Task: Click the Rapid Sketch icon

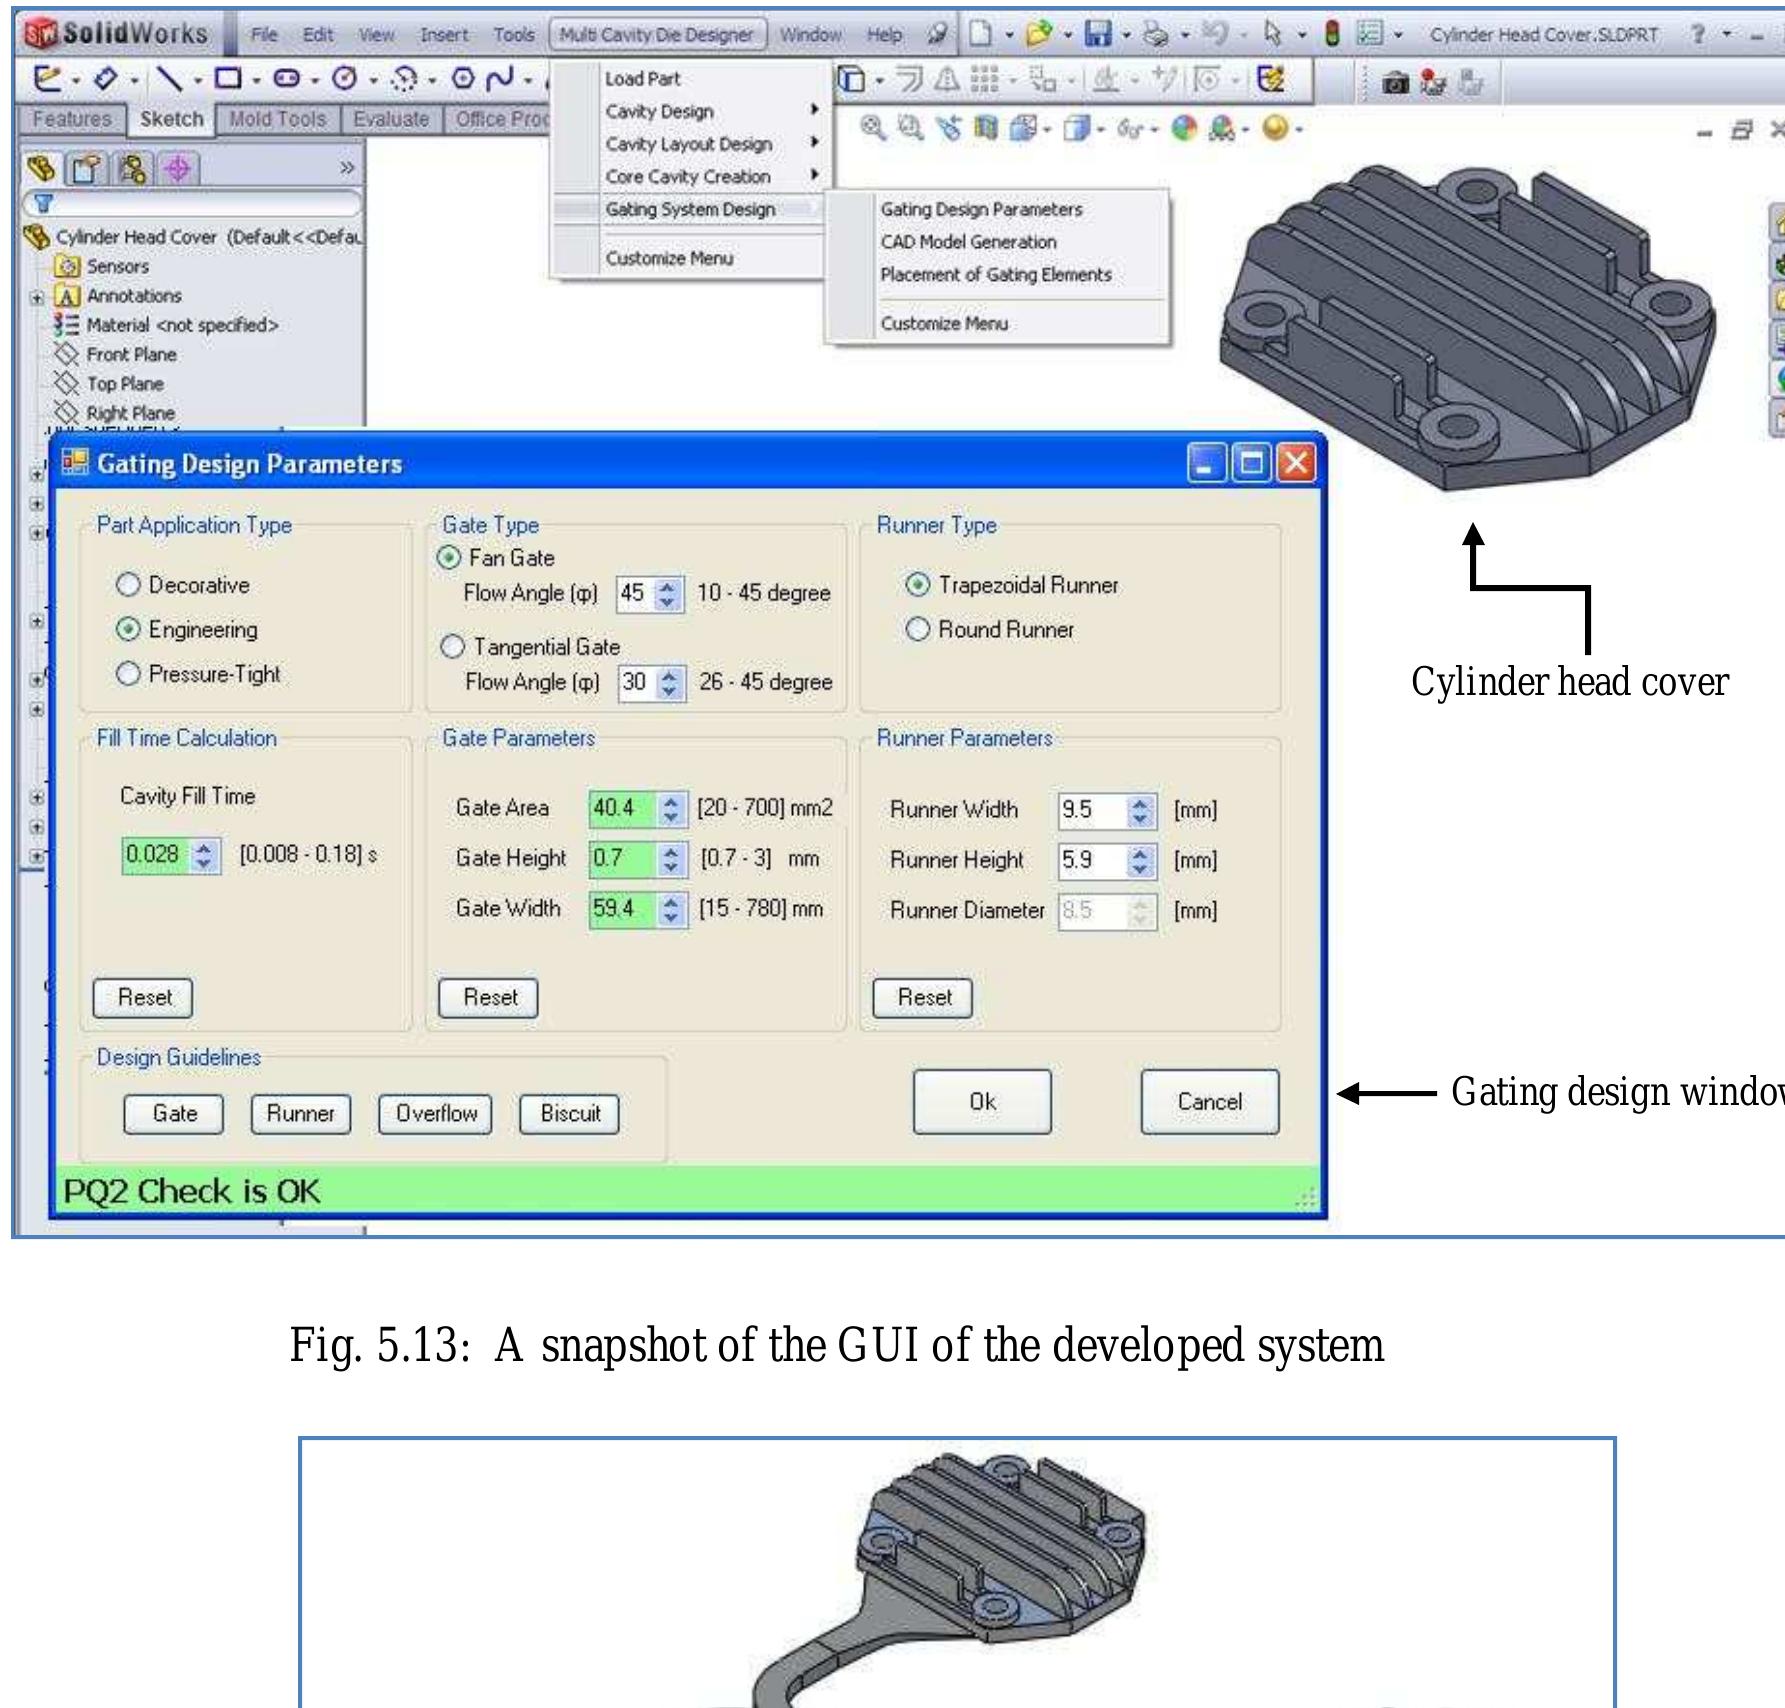Action: (x=1271, y=79)
